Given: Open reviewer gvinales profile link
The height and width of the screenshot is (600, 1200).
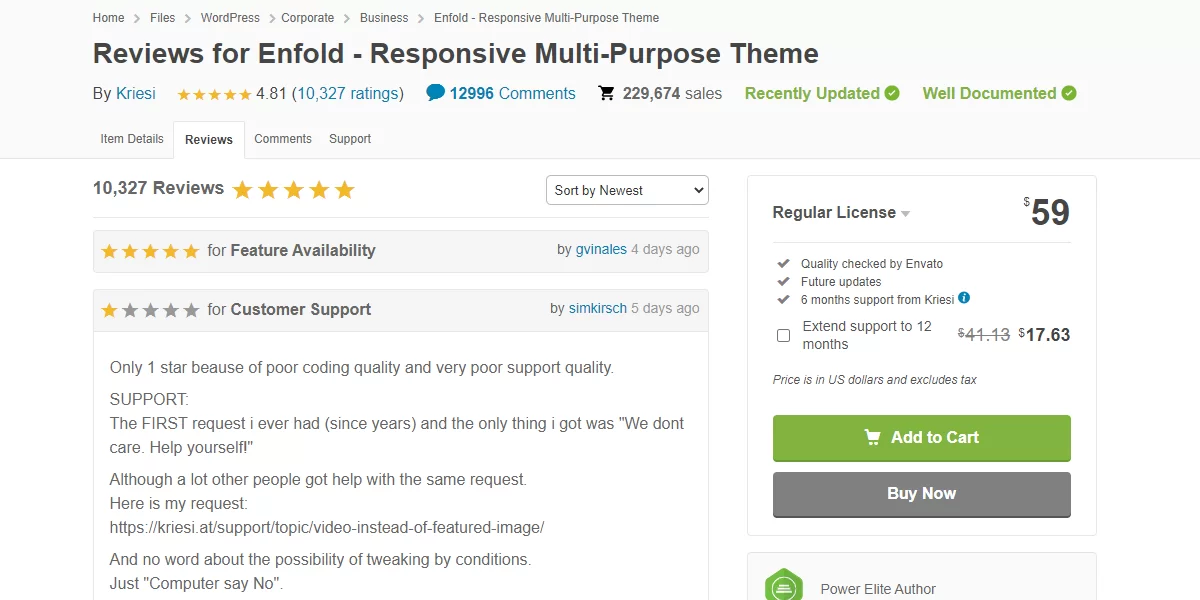Looking at the screenshot, I should tap(601, 249).
